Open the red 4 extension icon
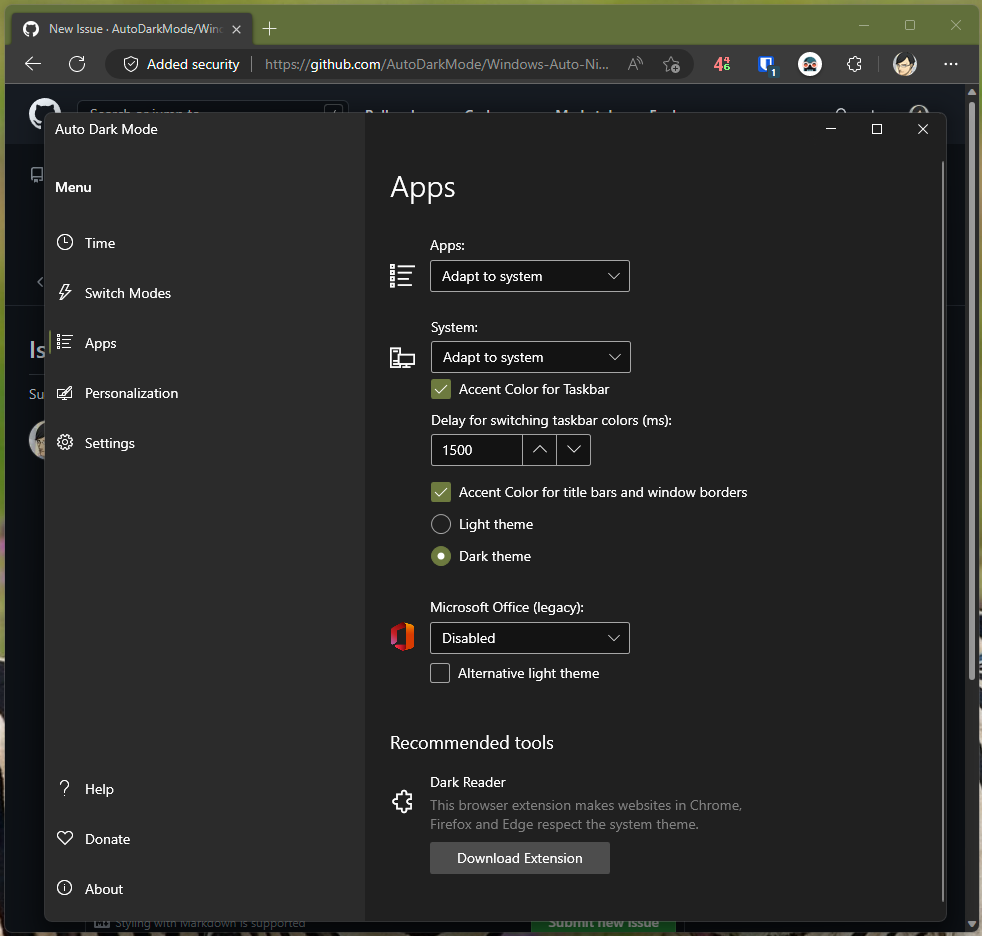982x936 pixels. pos(722,64)
